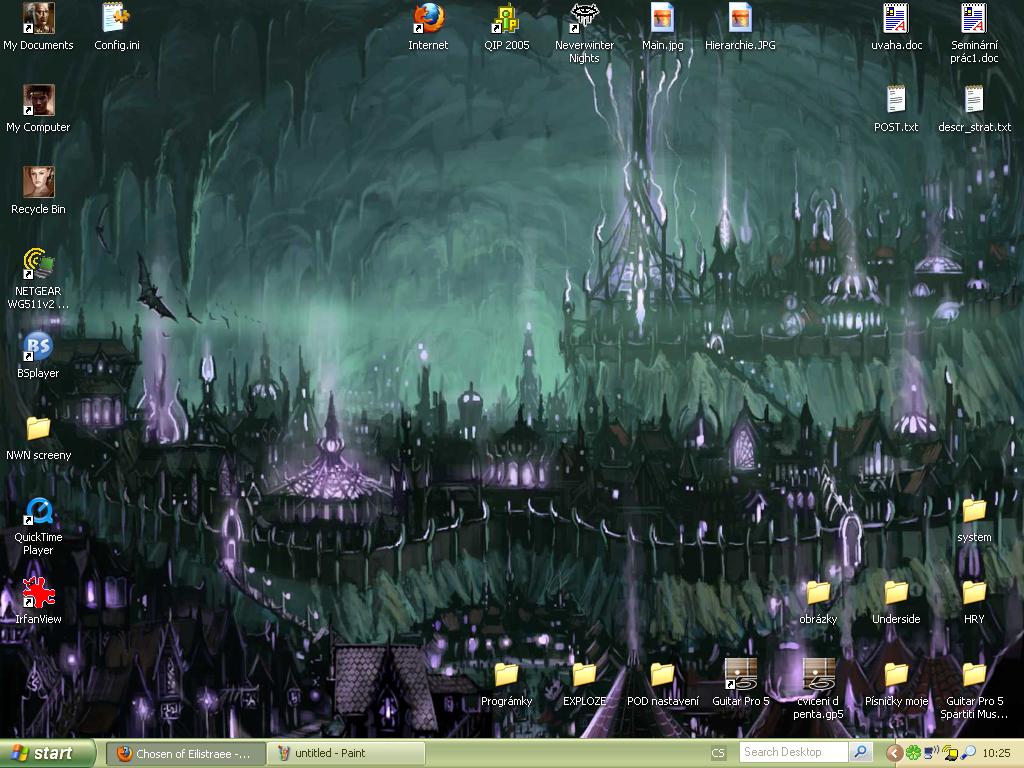Open the IrfanView desktop icon

[x=38, y=594]
